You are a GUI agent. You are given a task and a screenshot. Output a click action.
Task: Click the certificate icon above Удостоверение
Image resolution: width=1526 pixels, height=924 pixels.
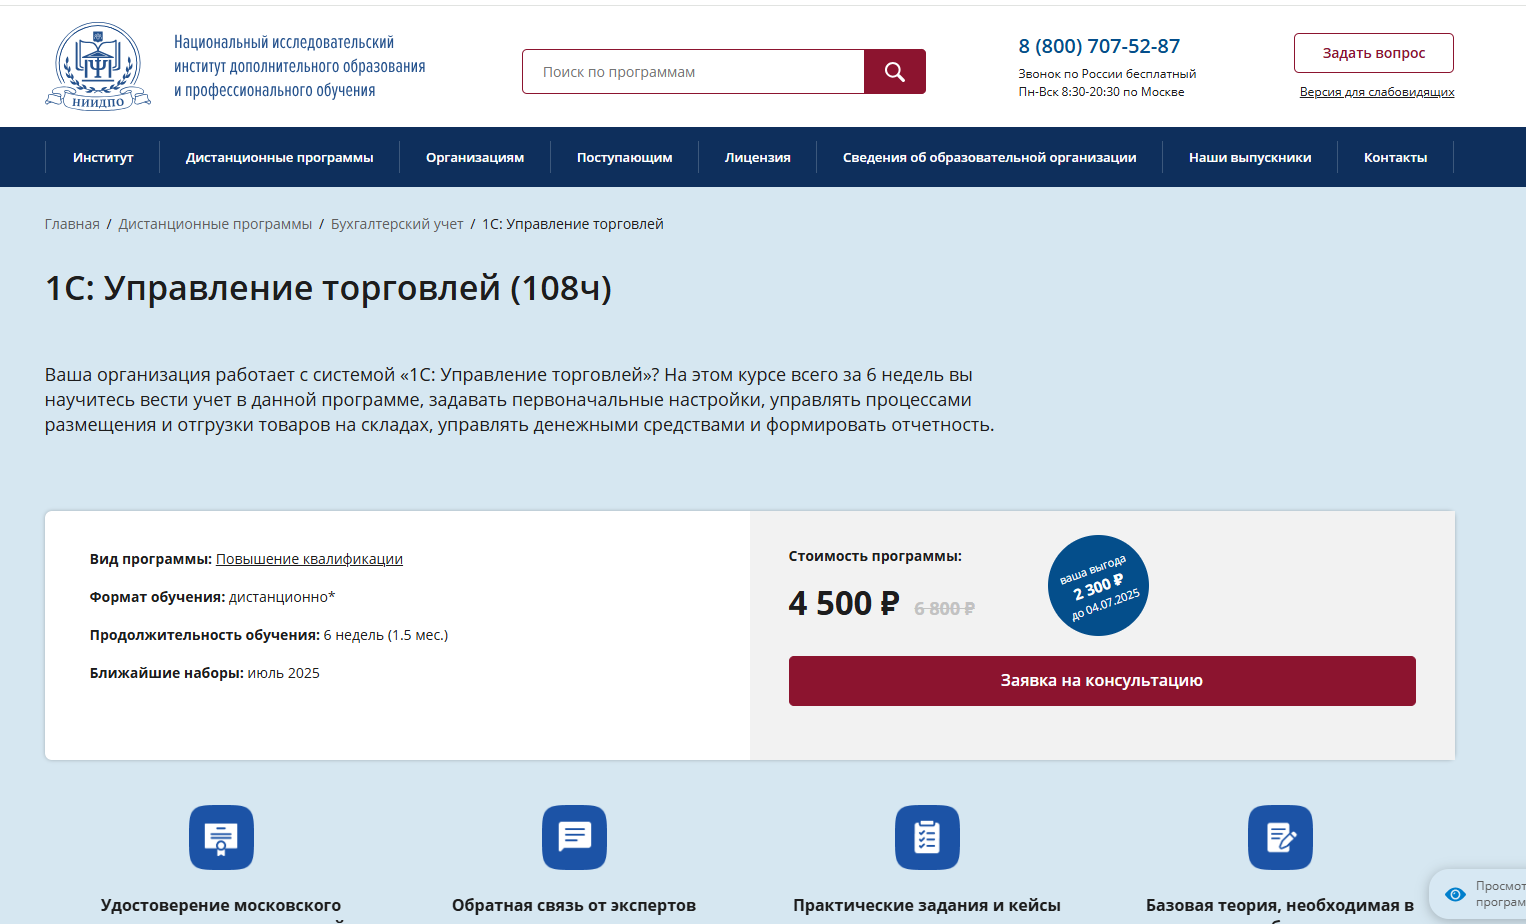221,837
